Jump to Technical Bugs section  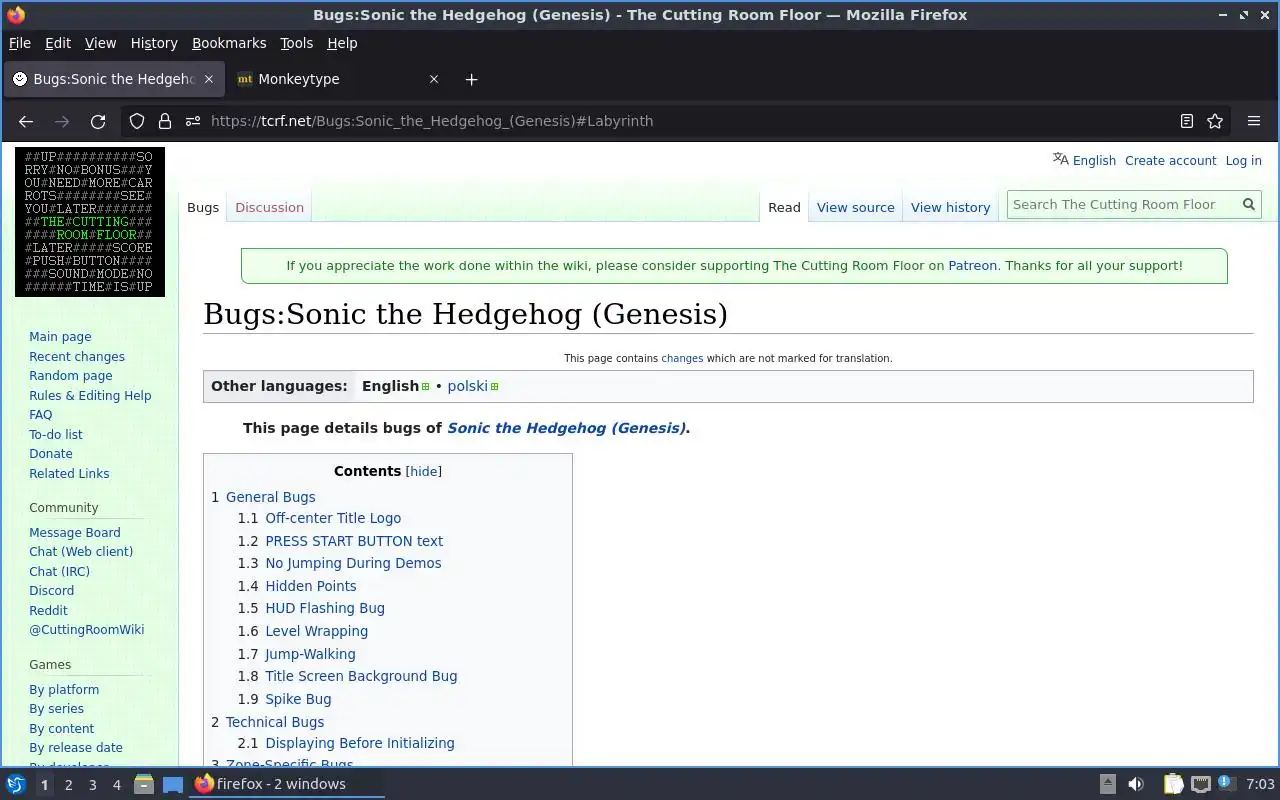[275, 722]
